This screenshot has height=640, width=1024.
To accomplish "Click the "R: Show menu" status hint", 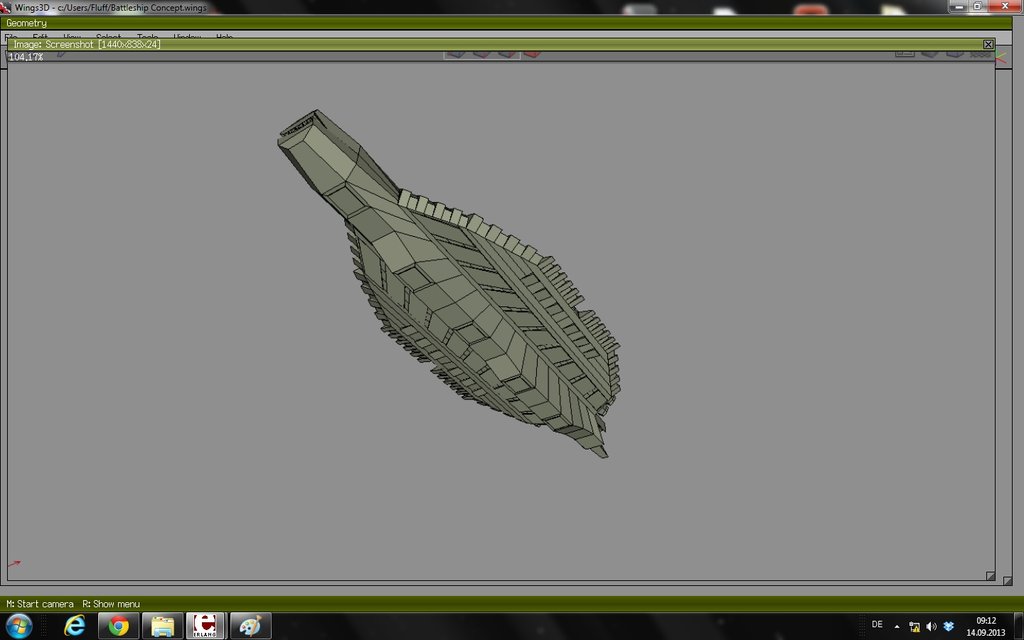I will [x=111, y=603].
